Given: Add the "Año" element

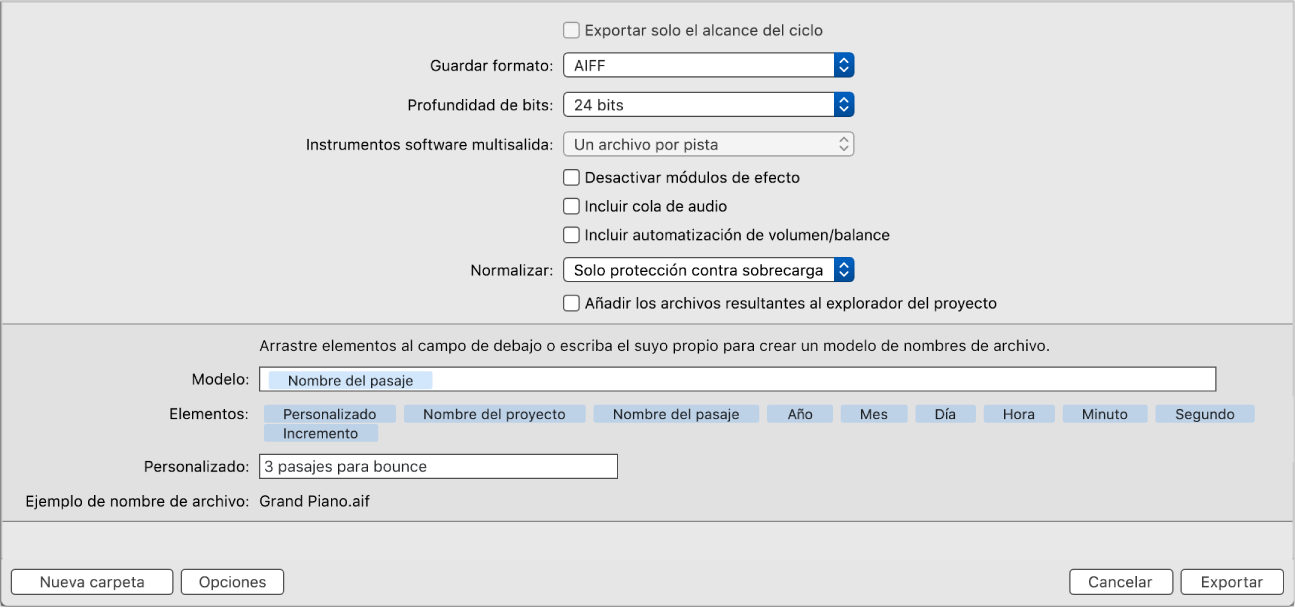Looking at the screenshot, I should point(799,413).
